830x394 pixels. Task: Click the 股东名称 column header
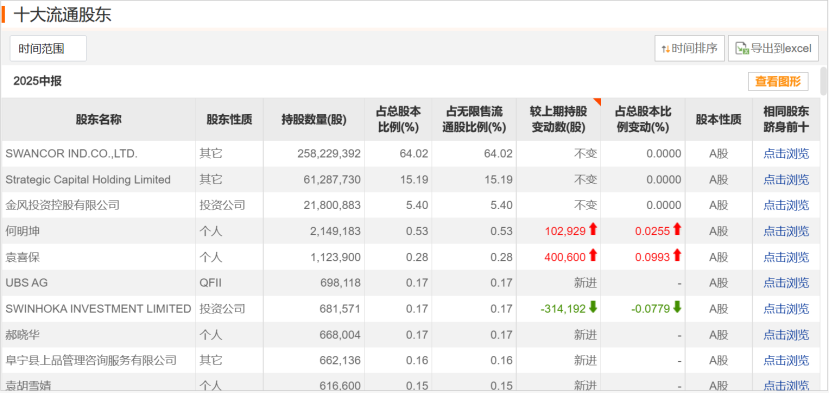tap(98, 120)
